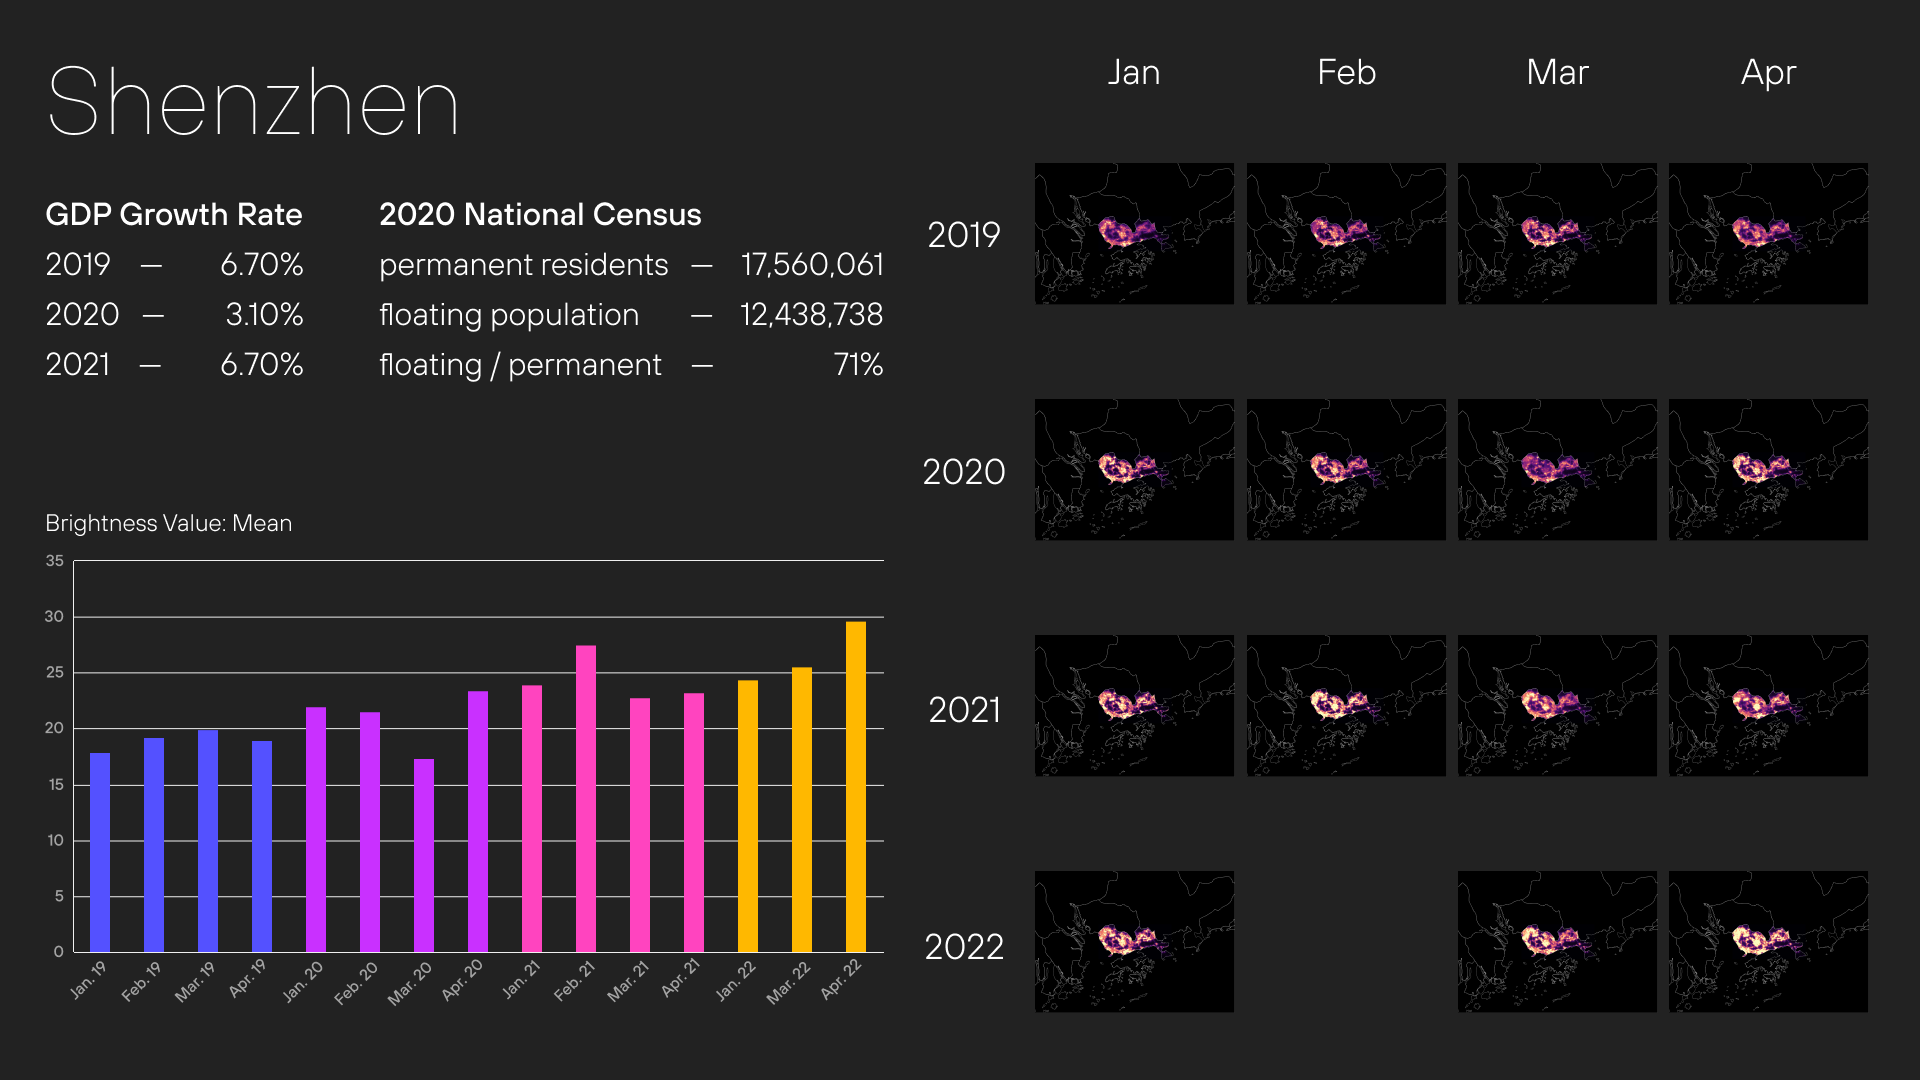Viewport: 1920px width, 1080px height.
Task: Select the January 2022 map thumbnail
Action: 1134,941
